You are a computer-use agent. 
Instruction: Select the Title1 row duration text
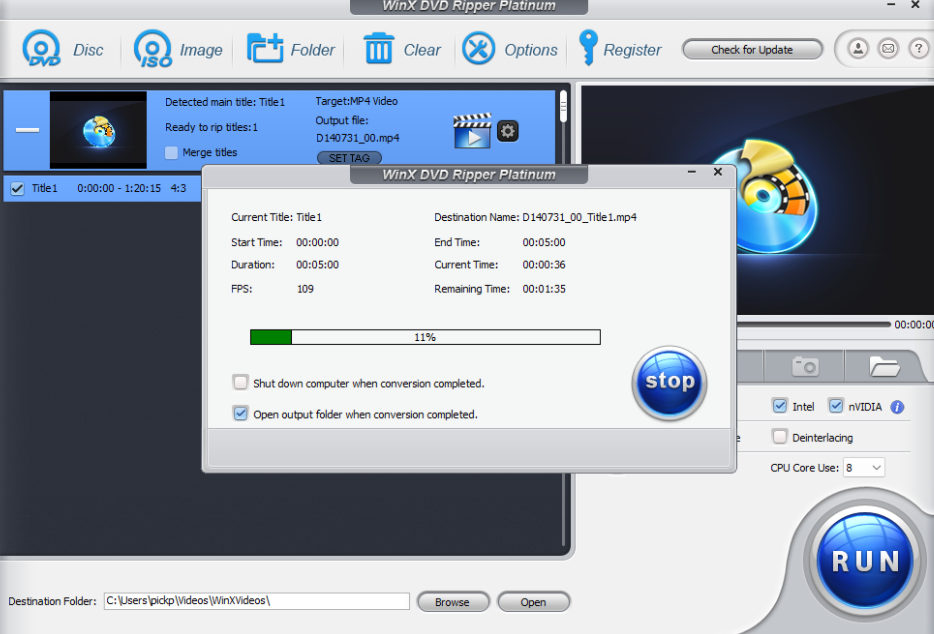119,188
